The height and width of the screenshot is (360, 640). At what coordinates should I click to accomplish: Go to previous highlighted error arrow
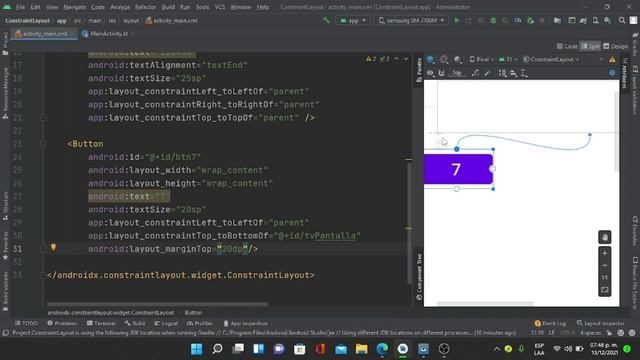396,59
